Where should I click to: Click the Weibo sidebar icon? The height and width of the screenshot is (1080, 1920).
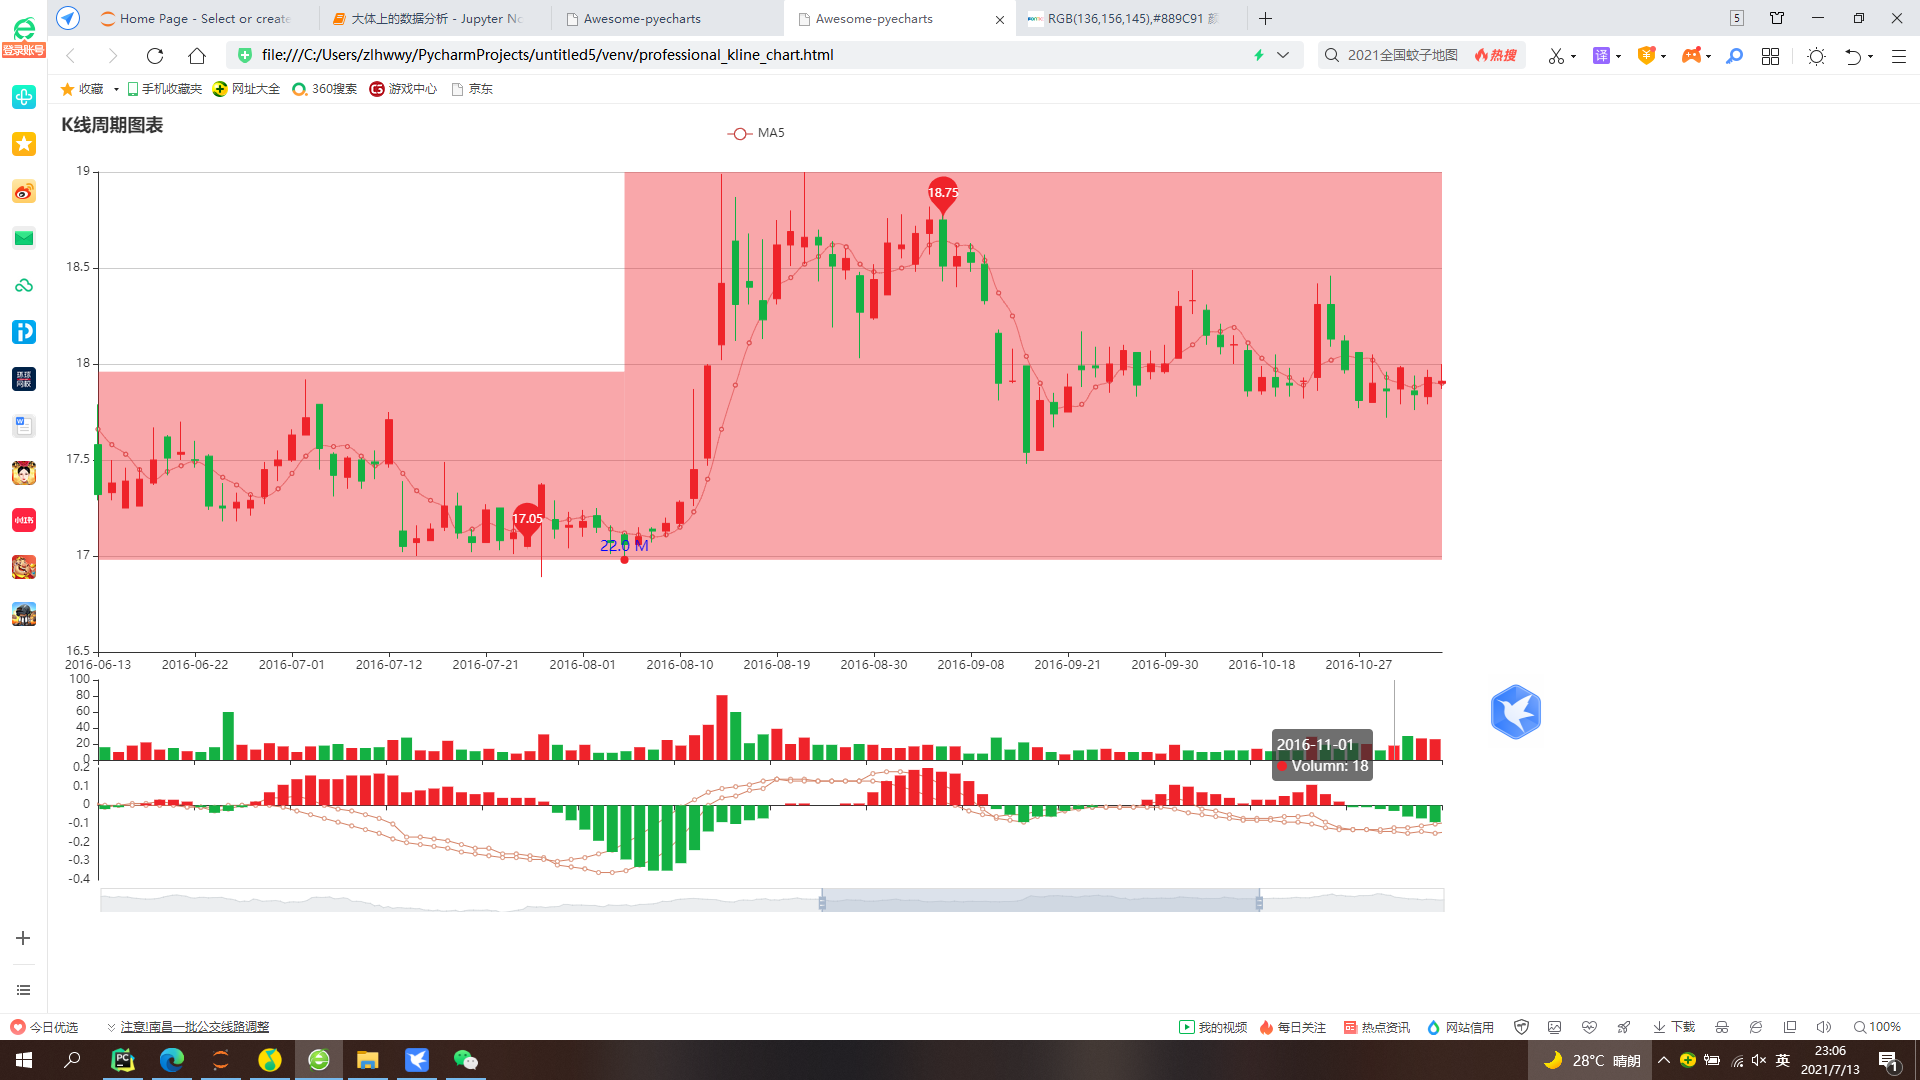24,191
